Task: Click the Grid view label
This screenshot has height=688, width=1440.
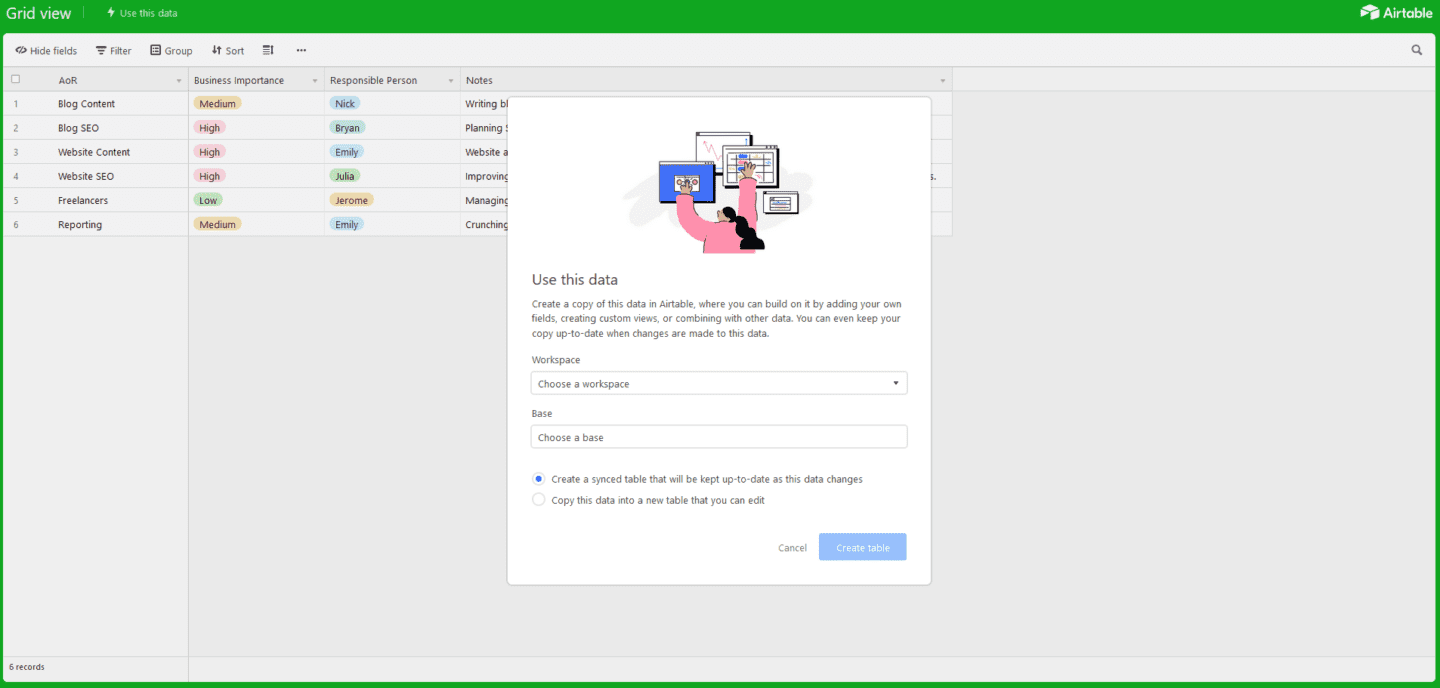Action: pos(39,13)
